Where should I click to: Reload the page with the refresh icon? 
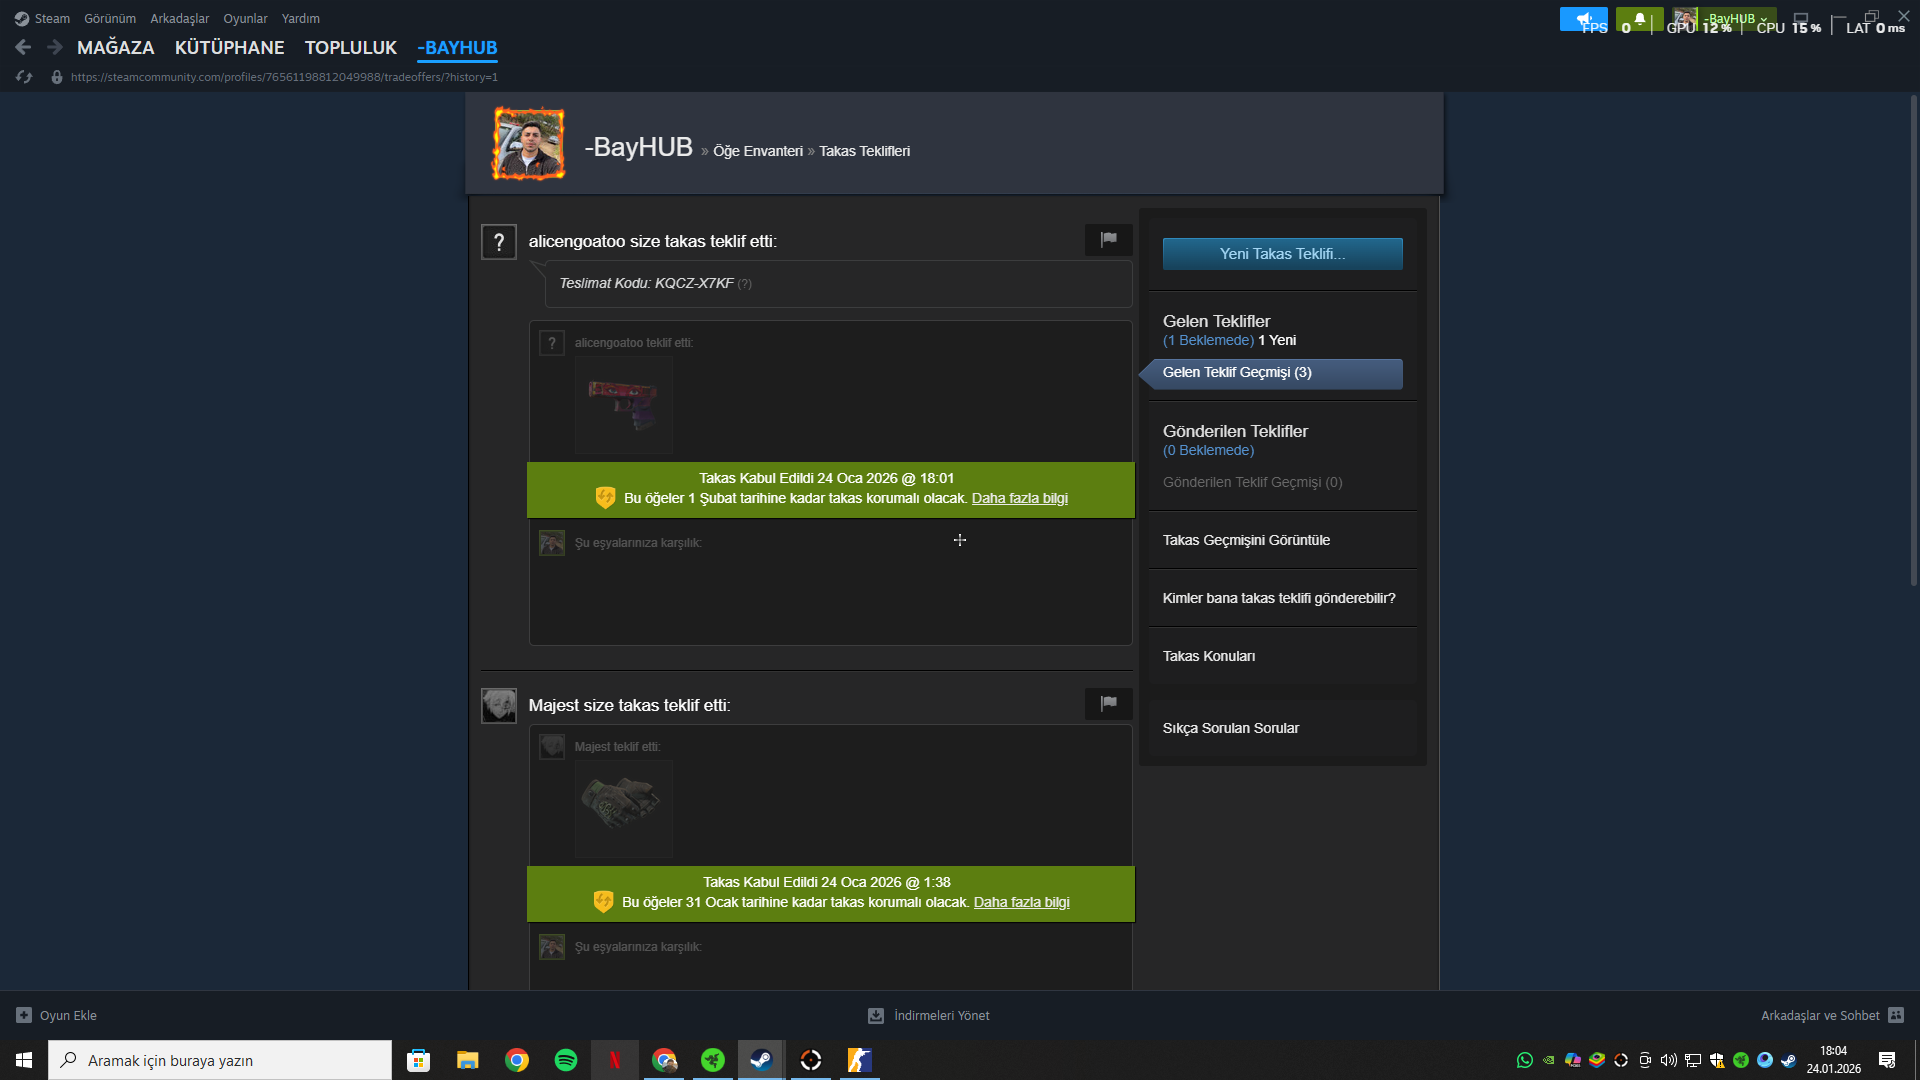click(24, 77)
